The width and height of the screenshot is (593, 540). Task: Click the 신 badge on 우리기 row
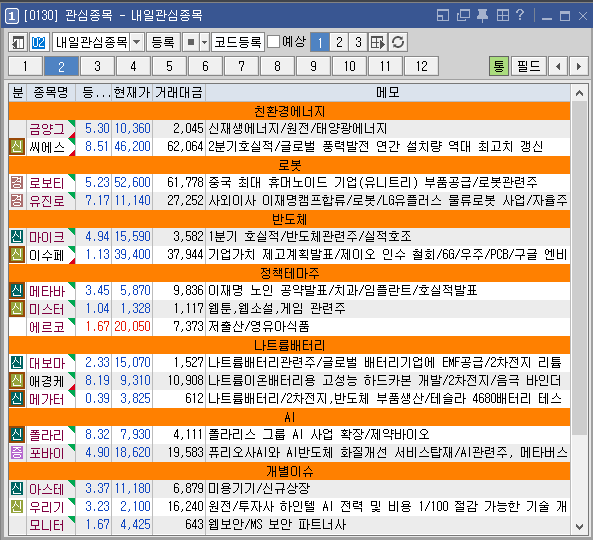click(17, 507)
